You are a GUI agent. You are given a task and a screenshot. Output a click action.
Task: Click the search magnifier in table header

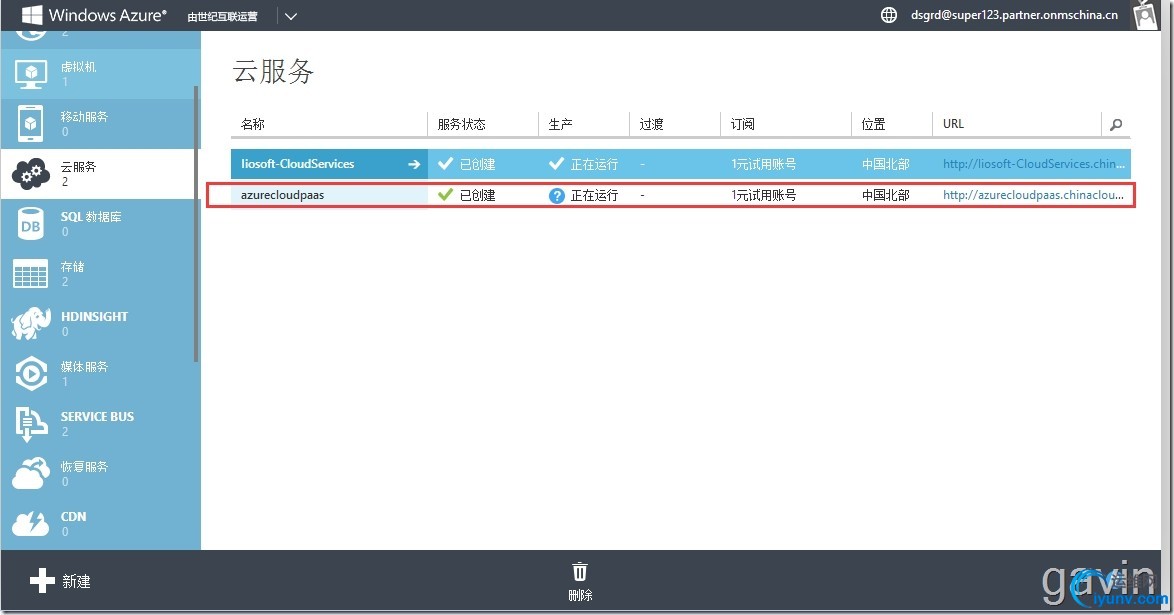tap(1116, 124)
